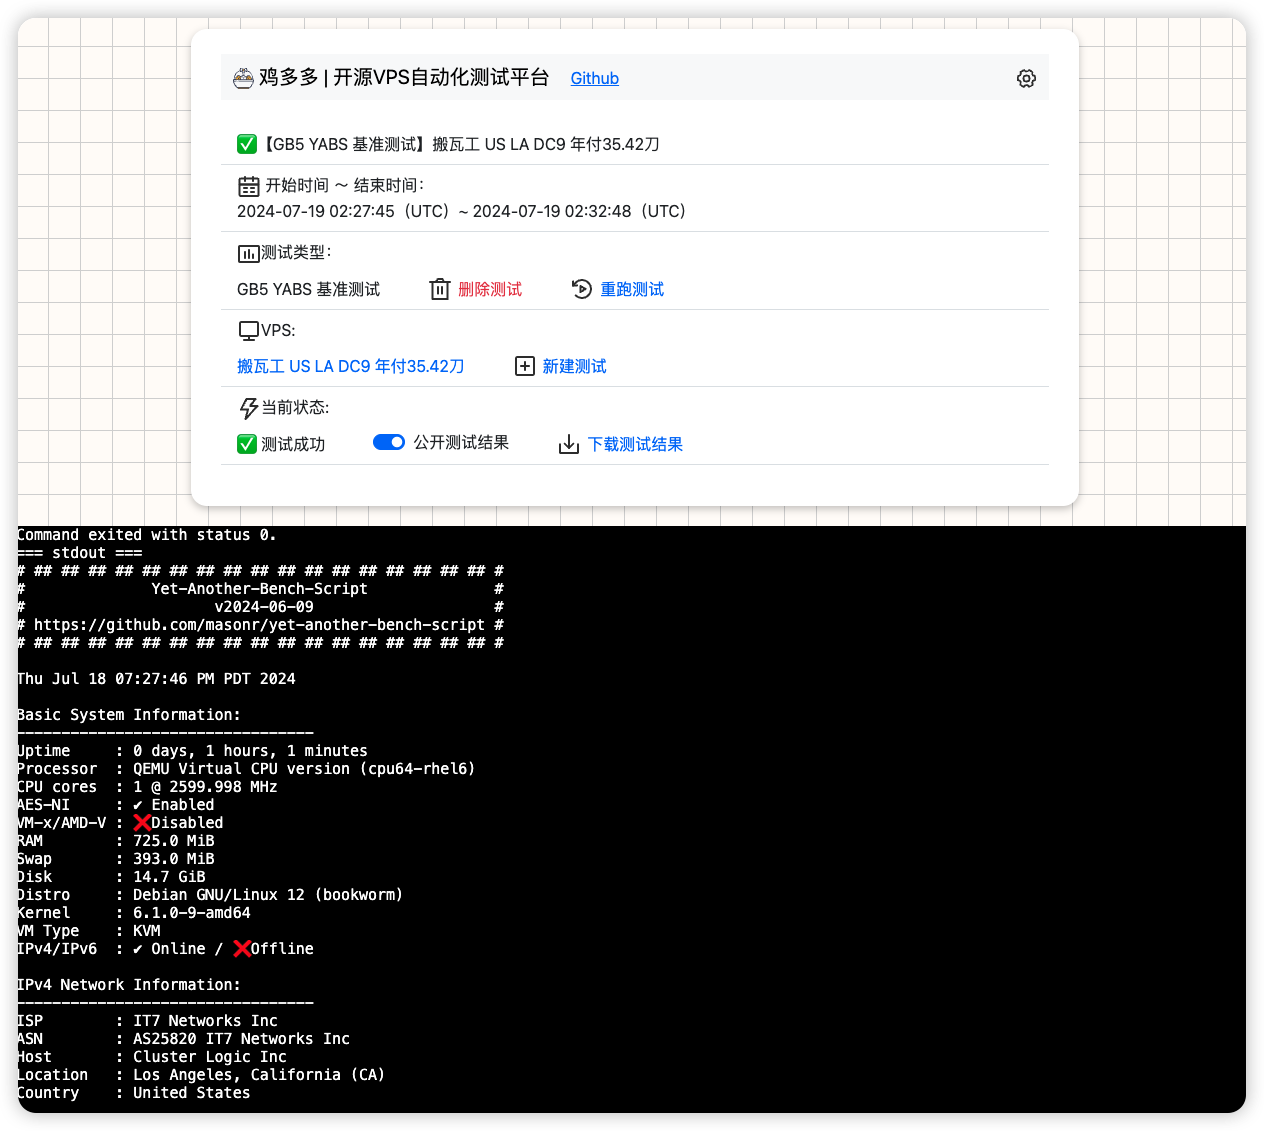Viewport: 1264px width, 1131px height.
Task: Click the trash icon to delete the test
Action: [440, 289]
